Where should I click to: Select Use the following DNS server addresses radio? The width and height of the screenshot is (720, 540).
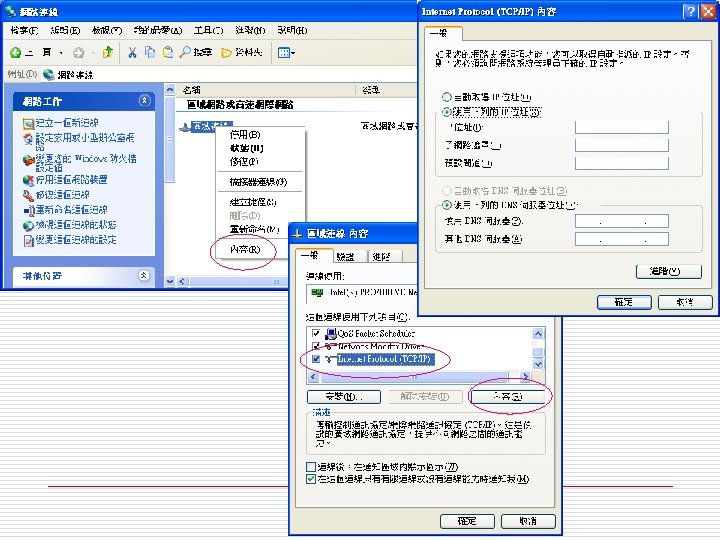[x=446, y=205]
